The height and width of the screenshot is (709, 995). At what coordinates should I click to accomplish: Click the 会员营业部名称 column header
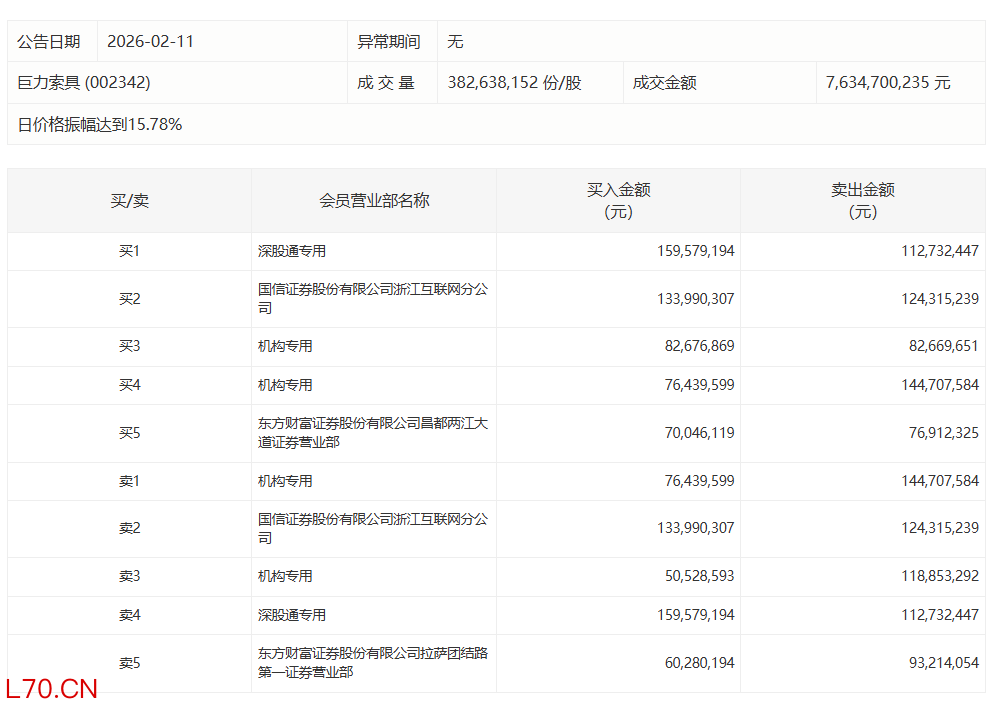374,201
